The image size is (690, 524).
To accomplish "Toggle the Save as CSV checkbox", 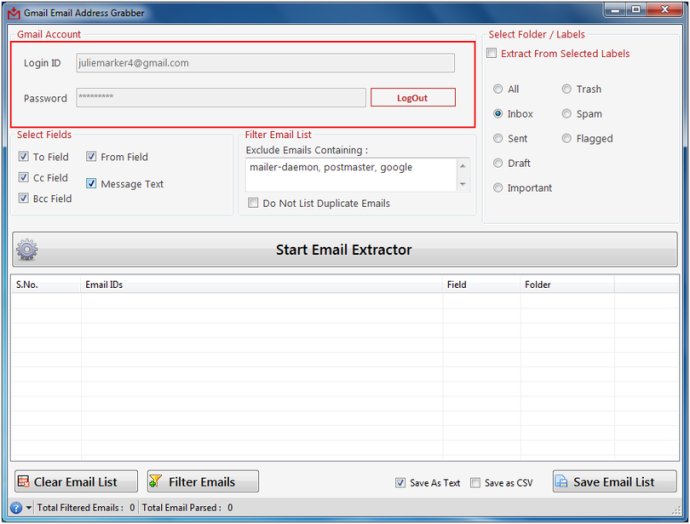I will coord(475,483).
